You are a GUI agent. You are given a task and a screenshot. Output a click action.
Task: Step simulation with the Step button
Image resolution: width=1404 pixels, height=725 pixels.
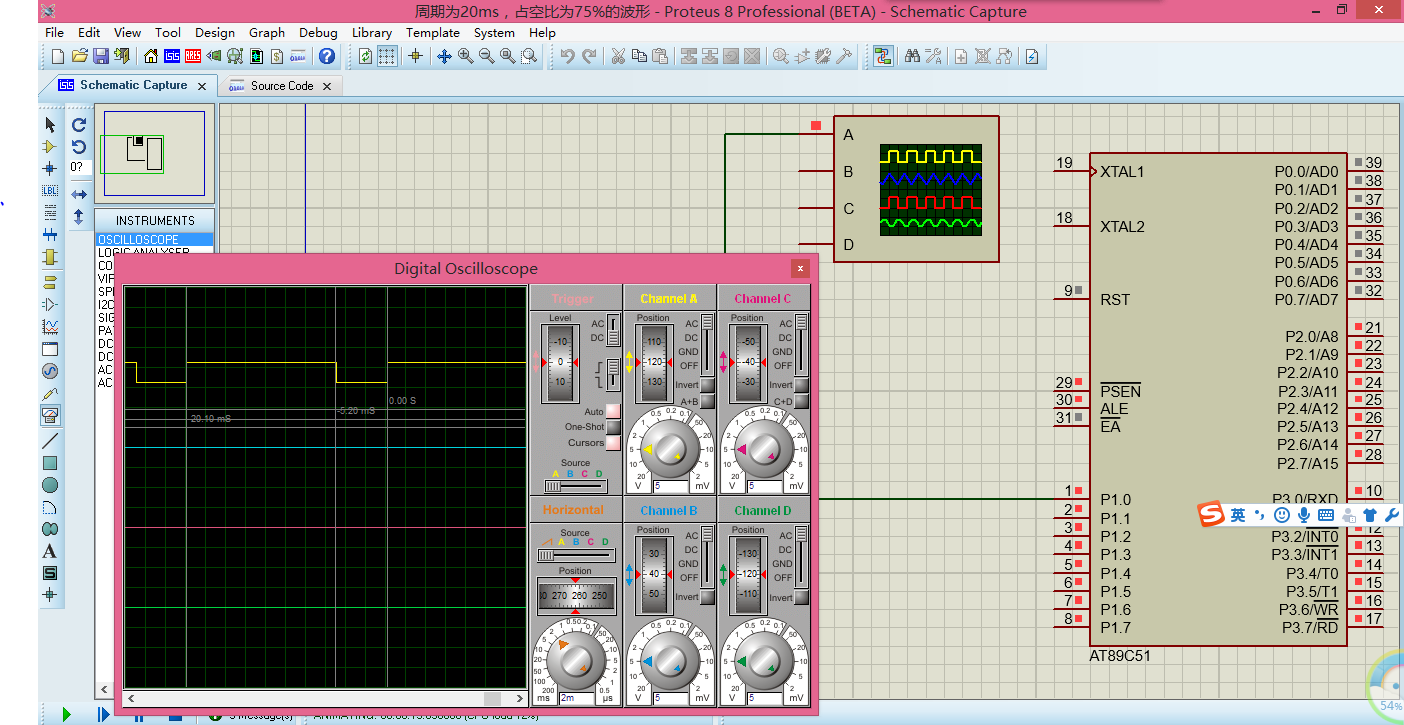point(103,715)
